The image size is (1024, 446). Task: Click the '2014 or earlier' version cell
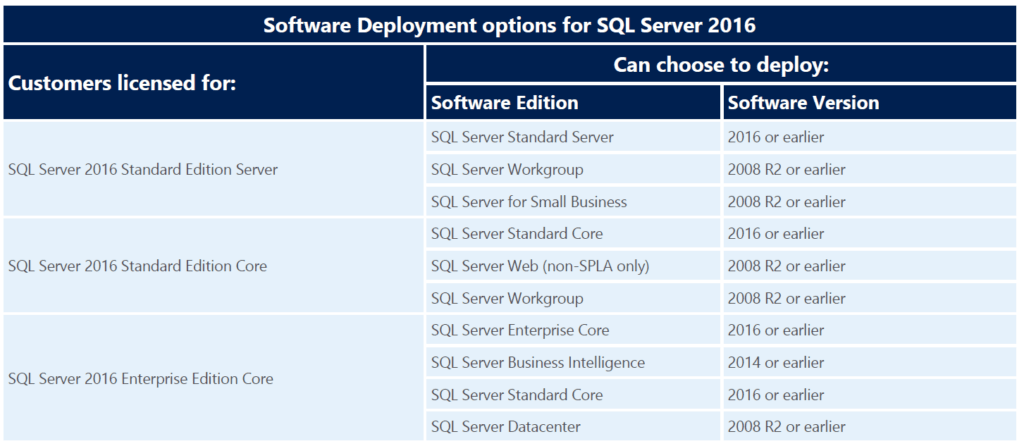[775, 362]
